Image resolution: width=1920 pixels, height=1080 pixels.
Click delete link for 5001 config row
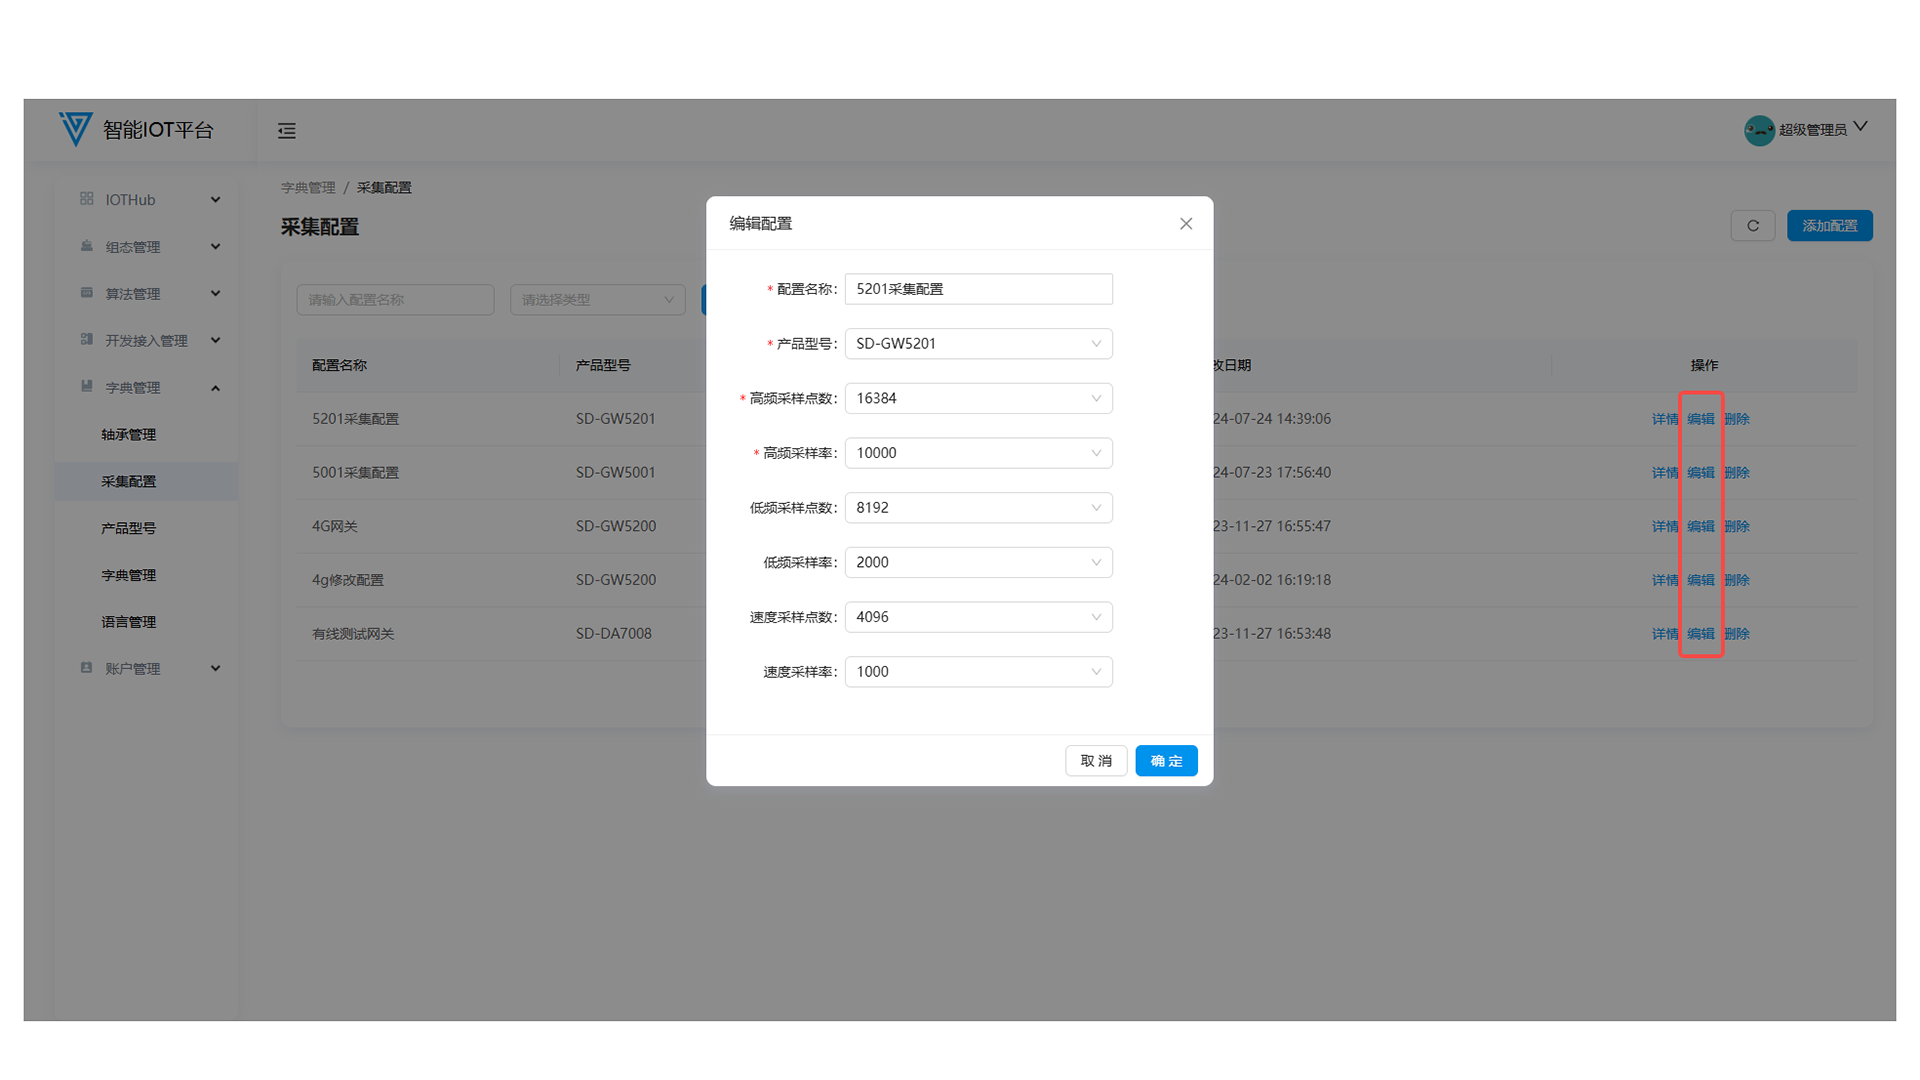[x=1737, y=473]
